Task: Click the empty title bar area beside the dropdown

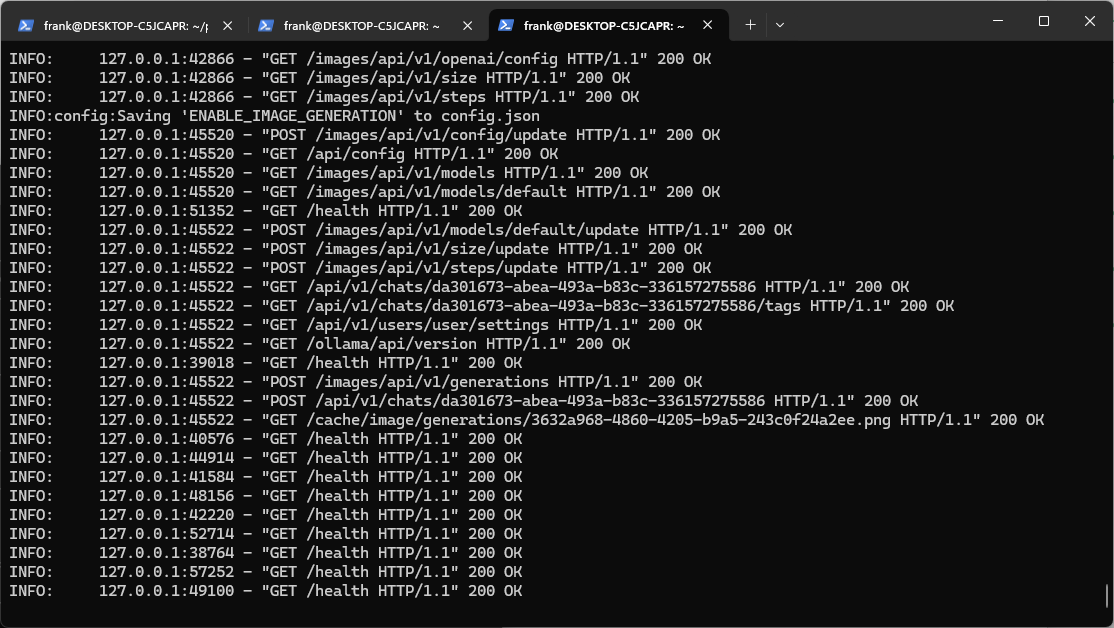Action: tap(880, 22)
